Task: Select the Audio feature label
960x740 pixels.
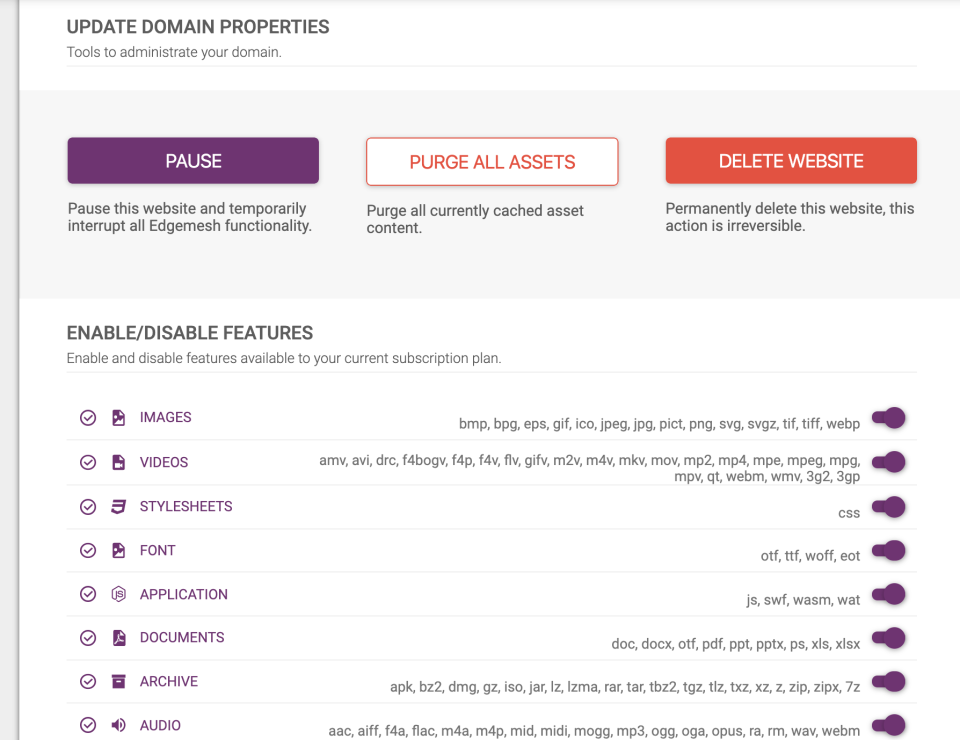Action: pos(160,725)
